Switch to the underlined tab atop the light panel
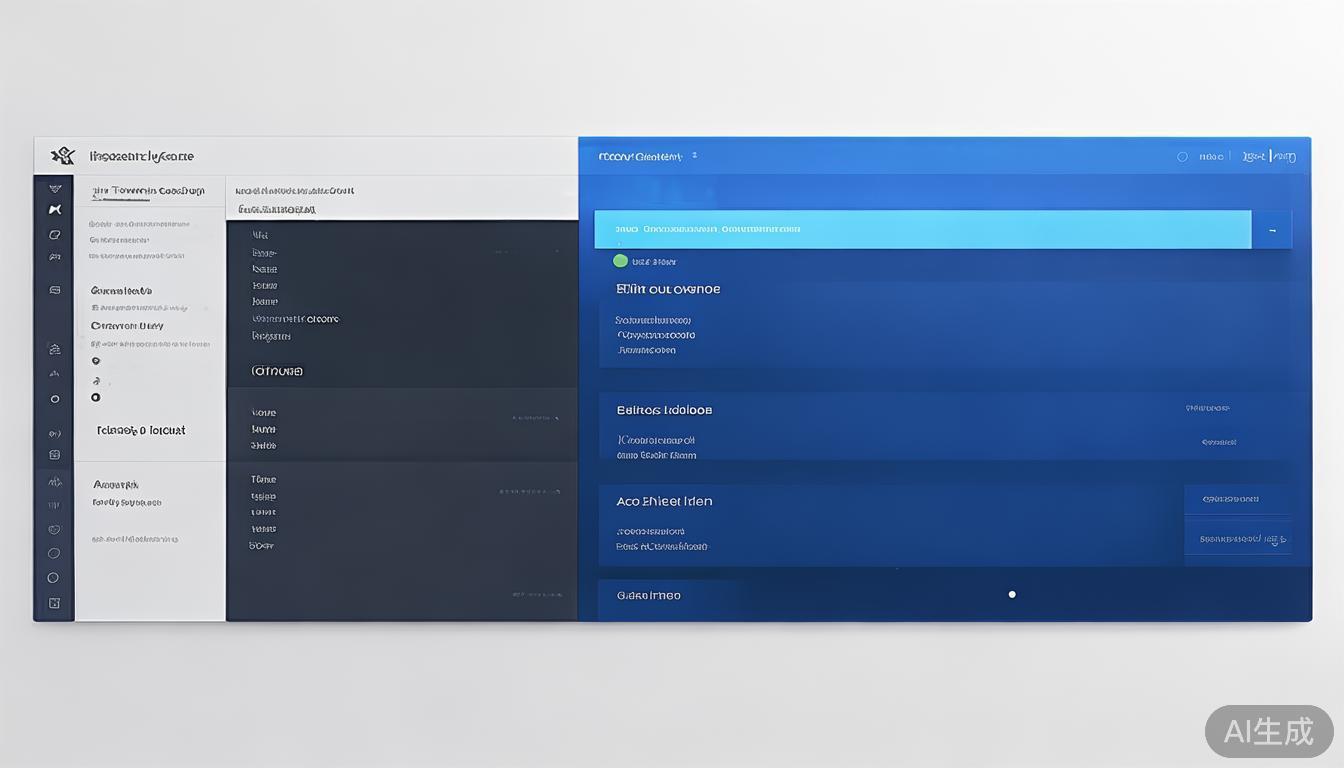Screen dimensions: 1344x768 click(148, 191)
